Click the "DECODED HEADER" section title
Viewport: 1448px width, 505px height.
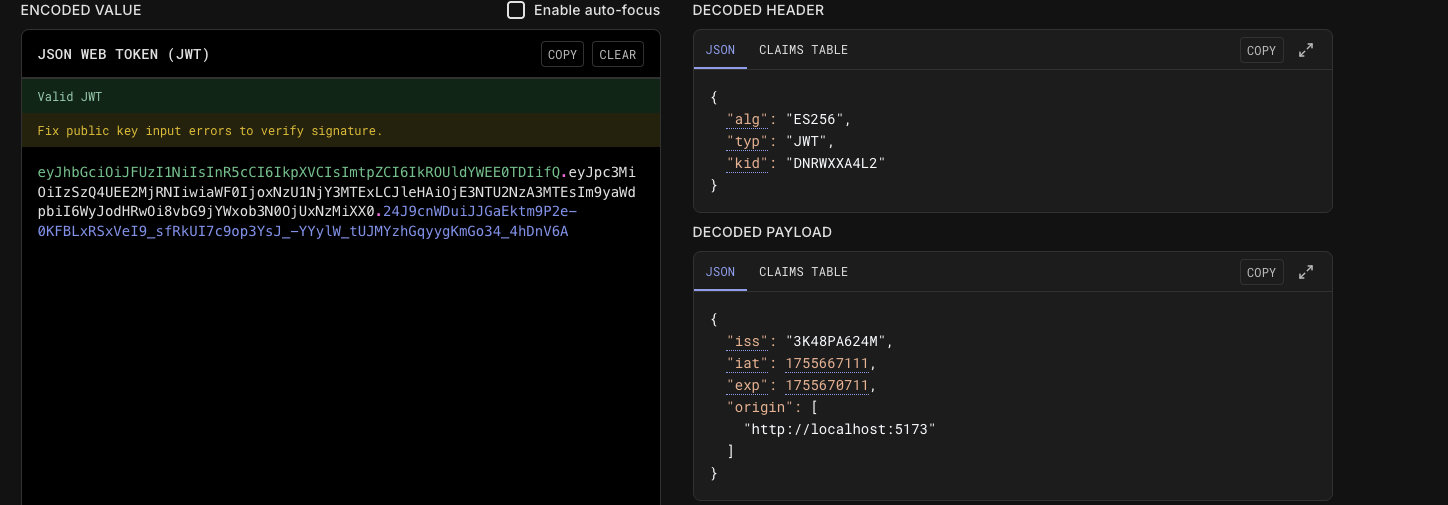point(758,10)
